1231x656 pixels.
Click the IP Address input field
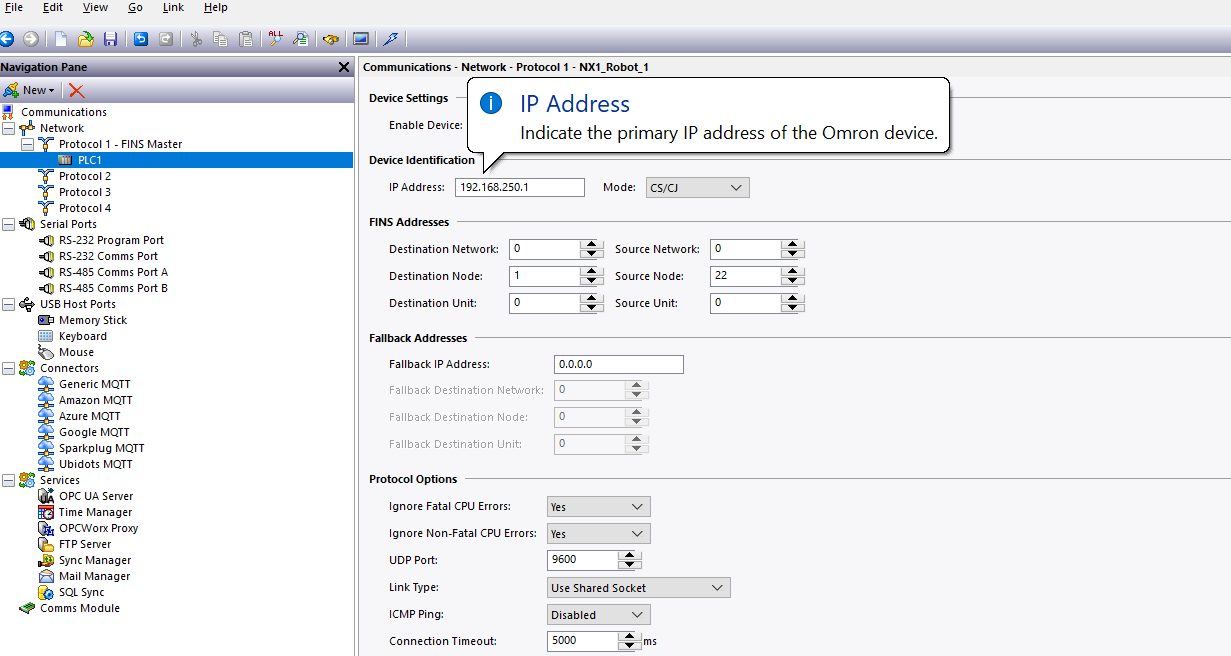coord(519,187)
